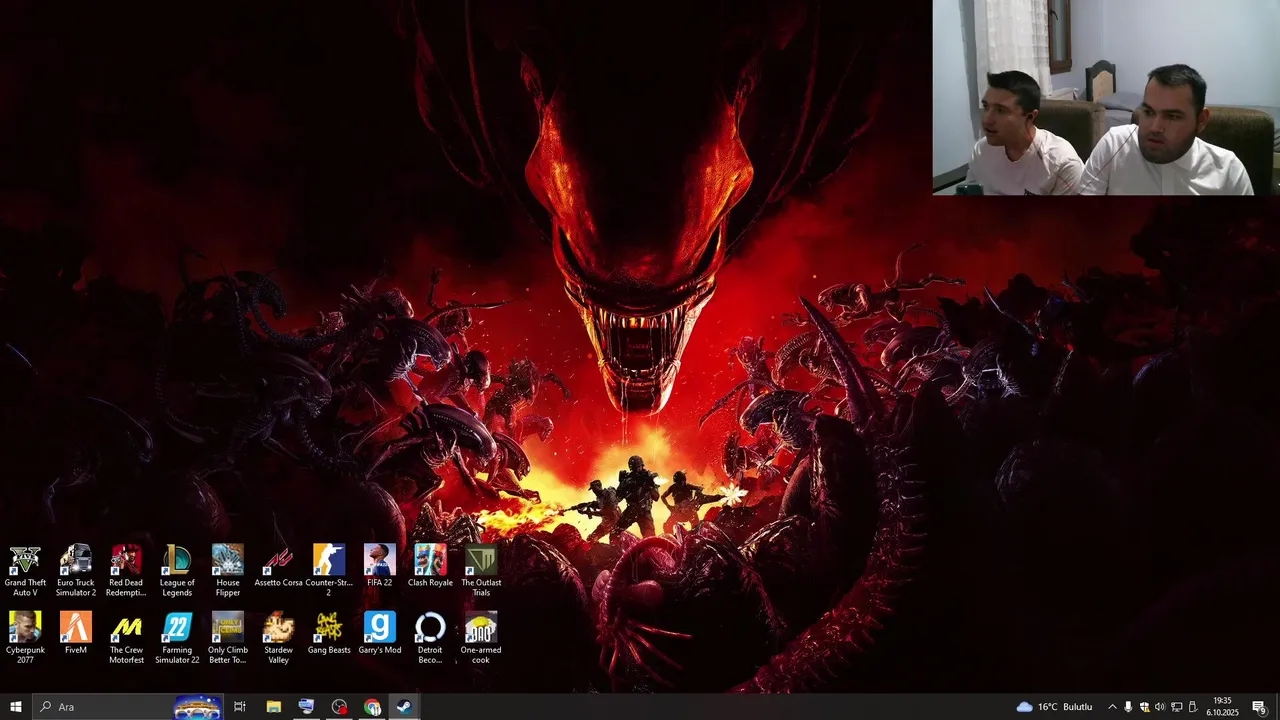This screenshot has height=720, width=1280.
Task: Open the 16°C Bulutlu weather widget
Action: point(1054,707)
